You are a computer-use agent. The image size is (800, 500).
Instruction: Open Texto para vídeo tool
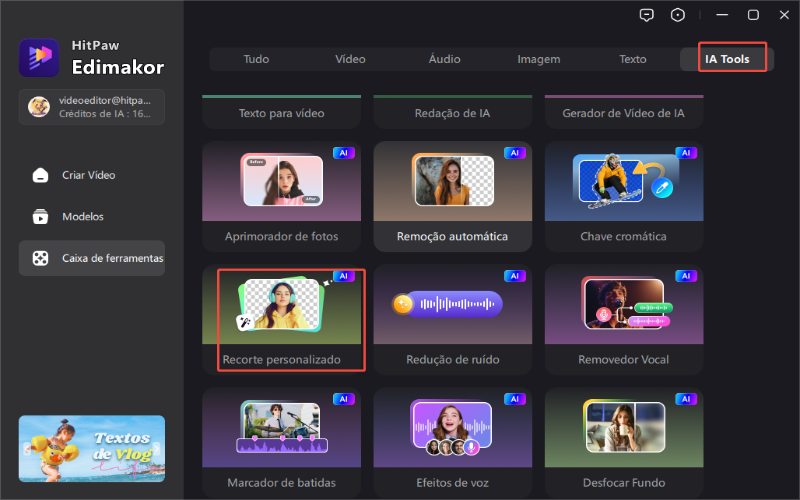282,113
